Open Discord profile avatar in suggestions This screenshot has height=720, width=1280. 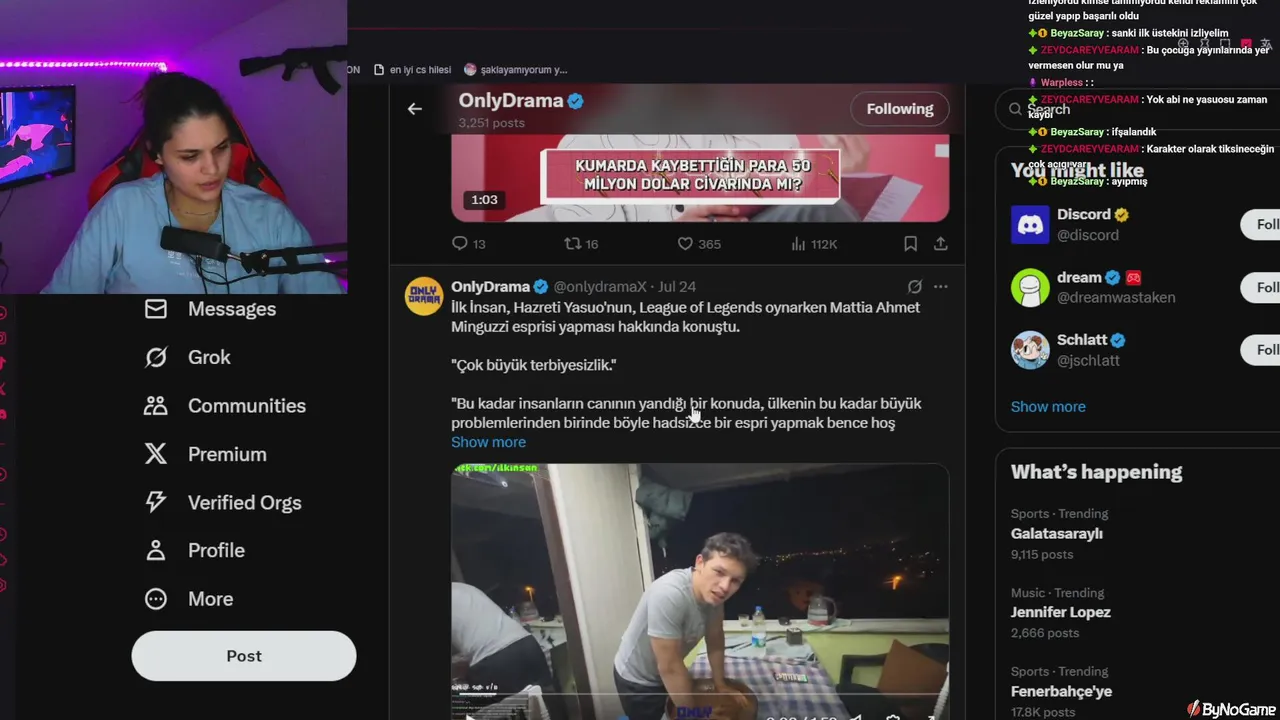tap(1030, 225)
